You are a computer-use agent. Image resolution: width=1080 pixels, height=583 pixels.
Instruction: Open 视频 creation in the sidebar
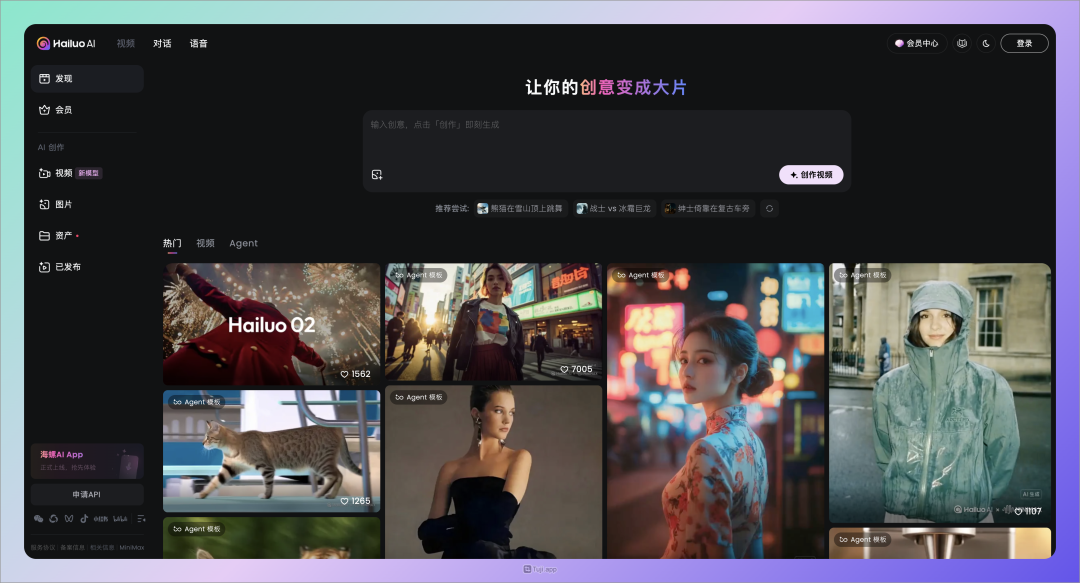[x=87, y=173]
